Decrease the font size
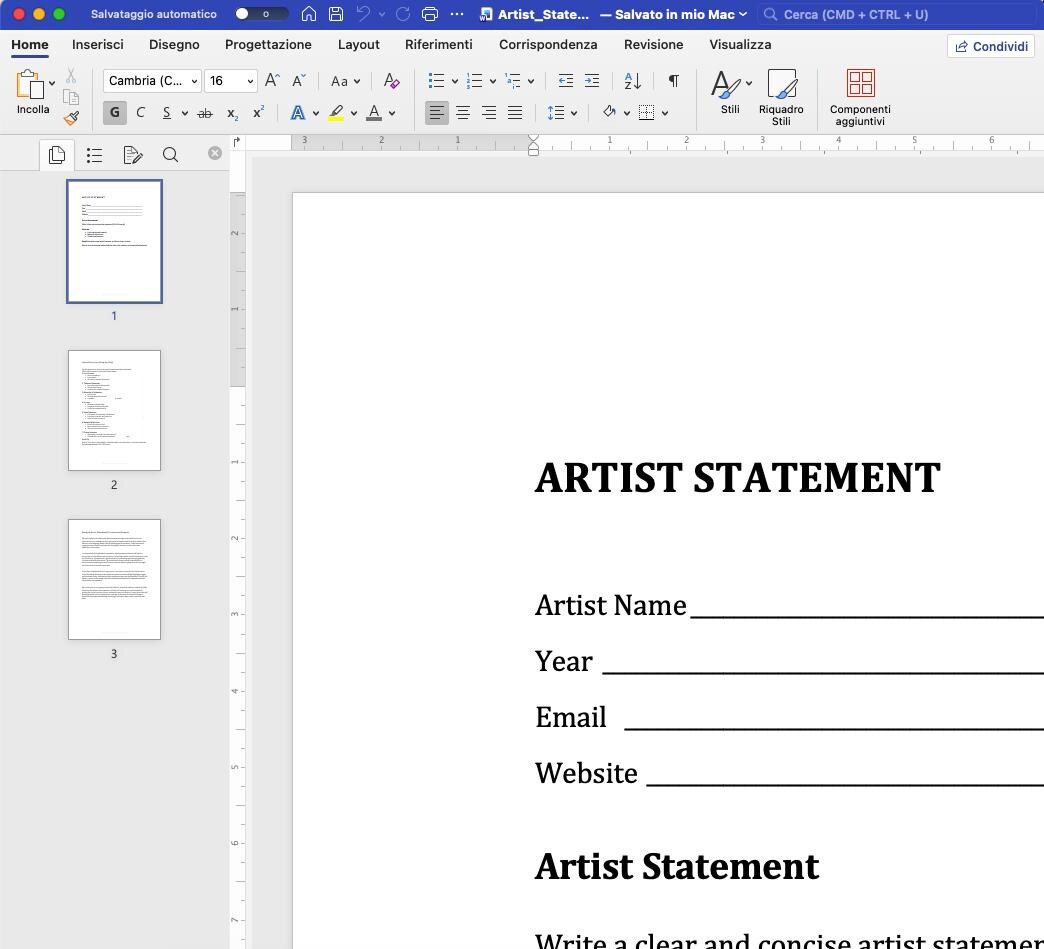 click(x=299, y=81)
